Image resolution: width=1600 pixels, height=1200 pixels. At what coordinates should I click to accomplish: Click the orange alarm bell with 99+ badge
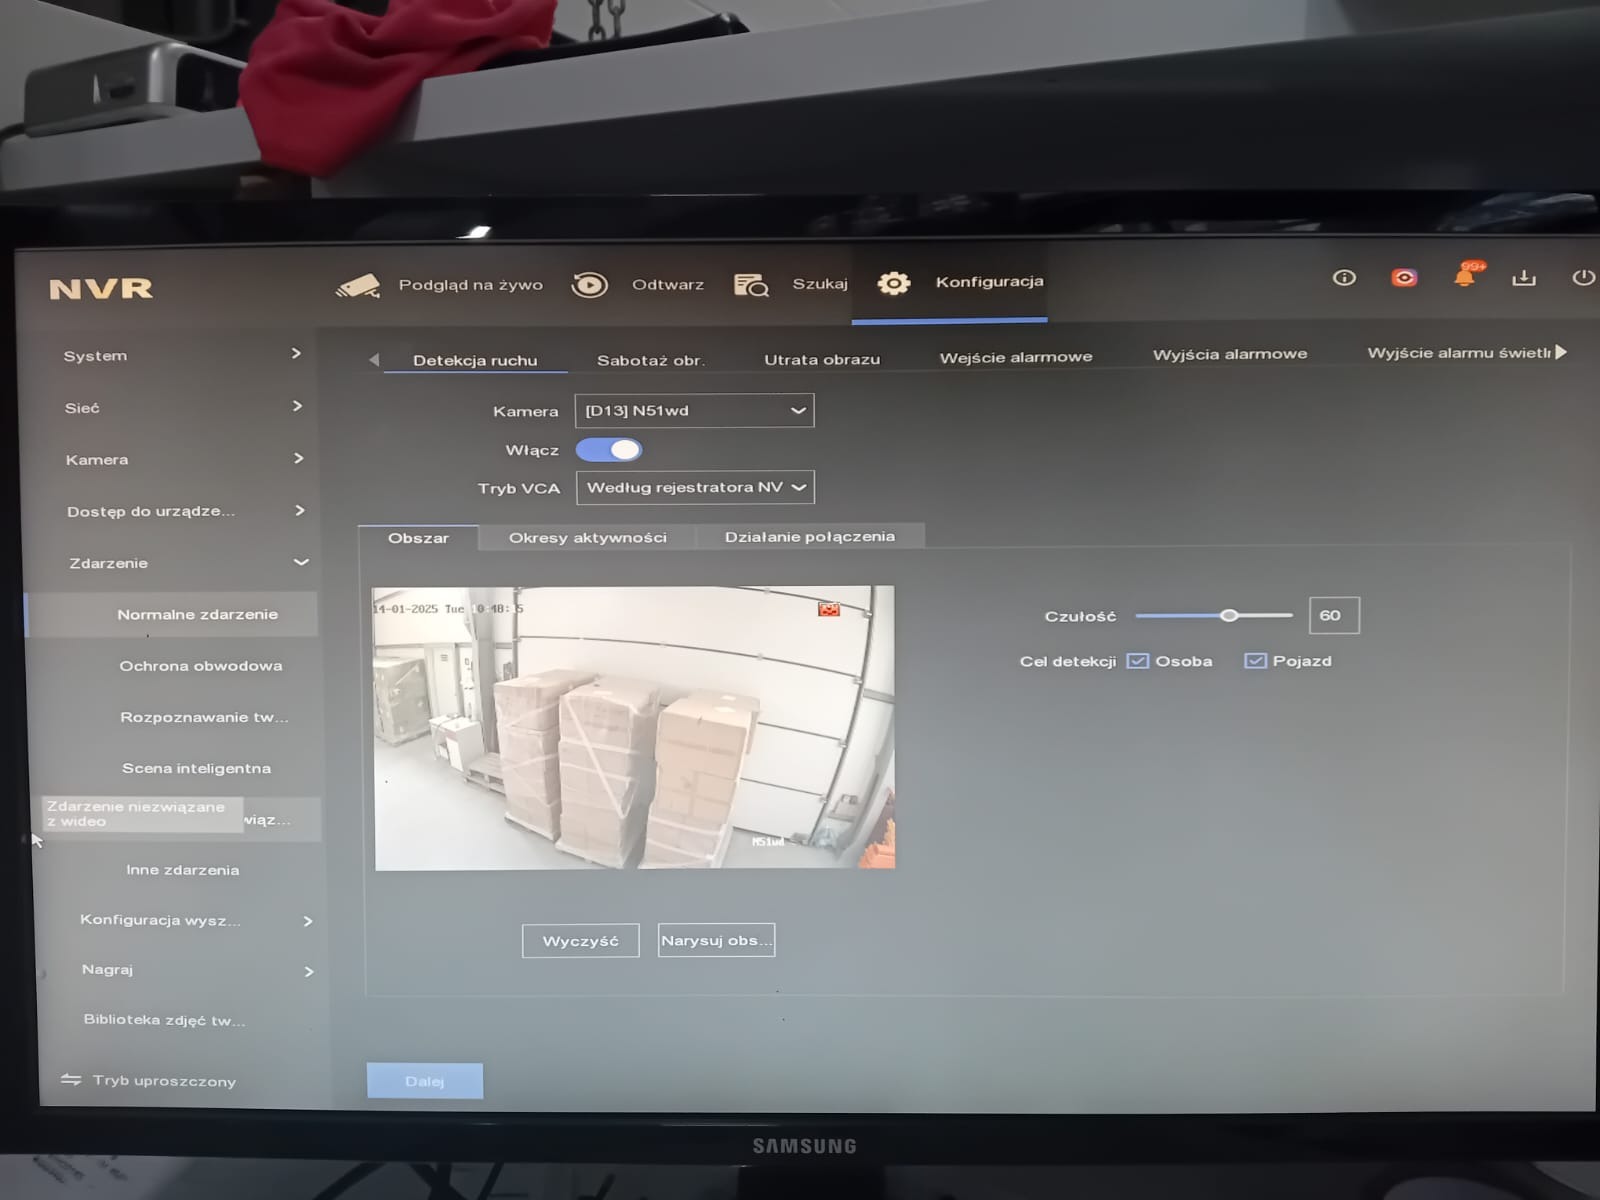(1464, 279)
